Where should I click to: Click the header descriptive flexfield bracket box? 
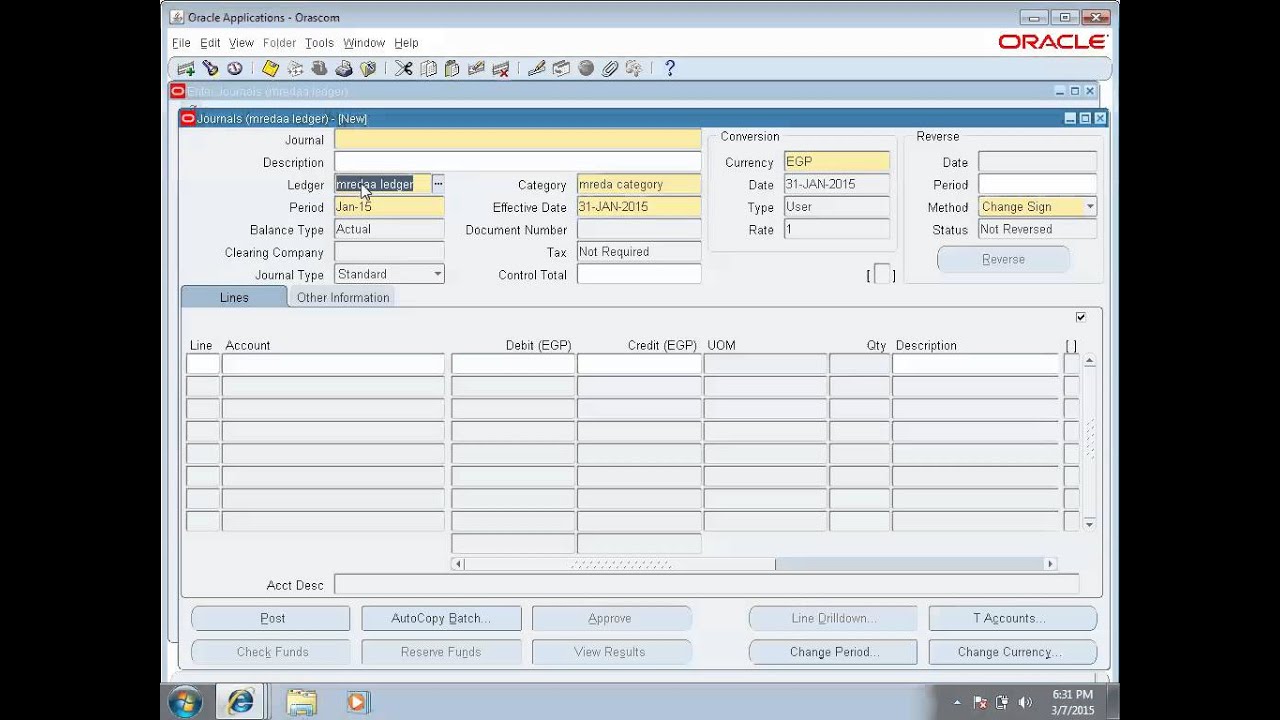coord(882,275)
